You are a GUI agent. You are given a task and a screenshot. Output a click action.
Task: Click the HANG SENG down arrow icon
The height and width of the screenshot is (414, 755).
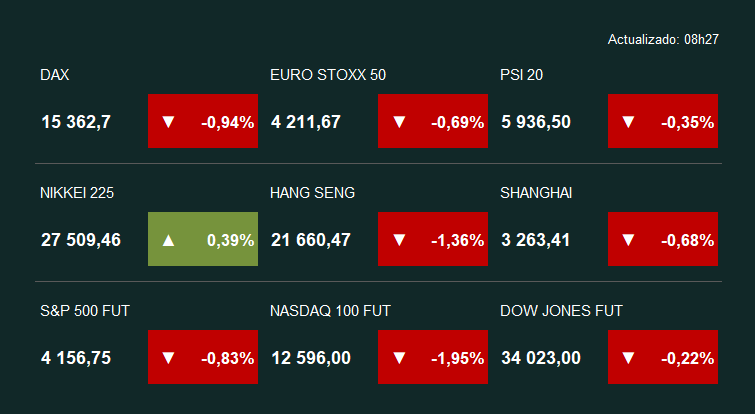pyautogui.click(x=399, y=240)
